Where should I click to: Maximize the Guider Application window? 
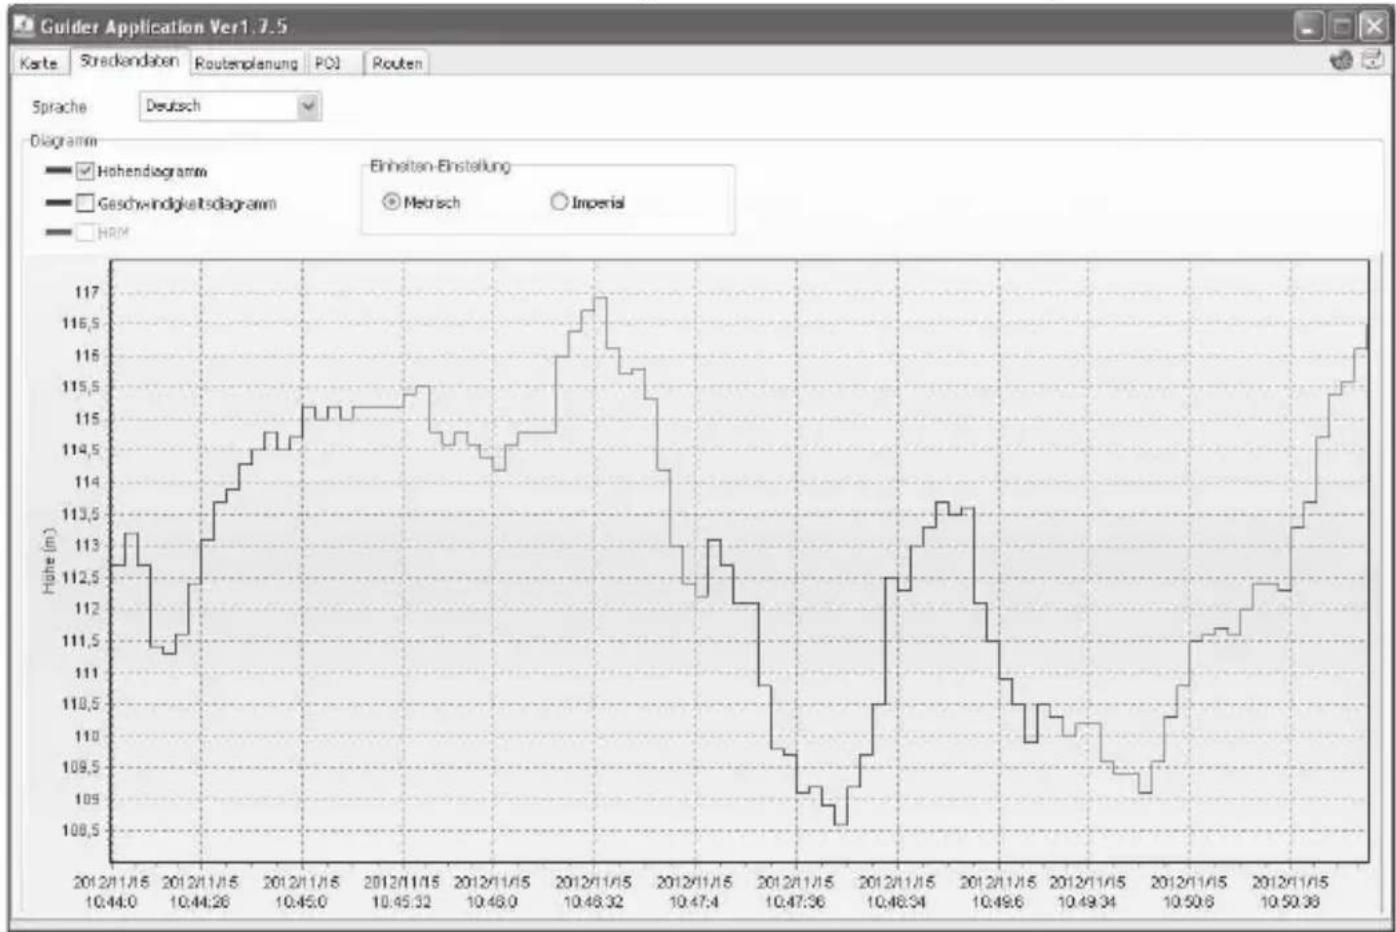(x=1342, y=26)
